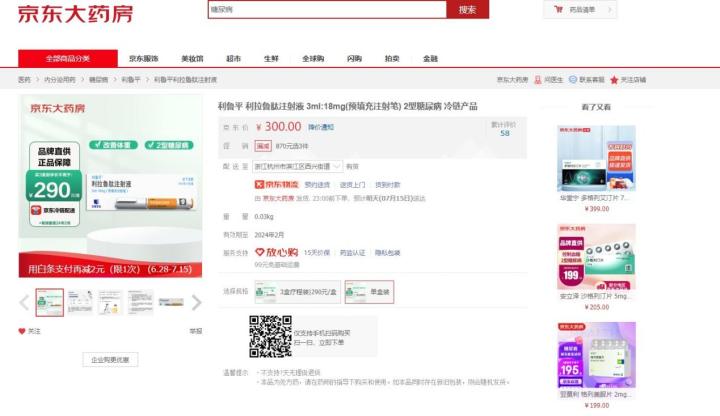Open the ¥205.00 recommended product image

tap(596, 257)
